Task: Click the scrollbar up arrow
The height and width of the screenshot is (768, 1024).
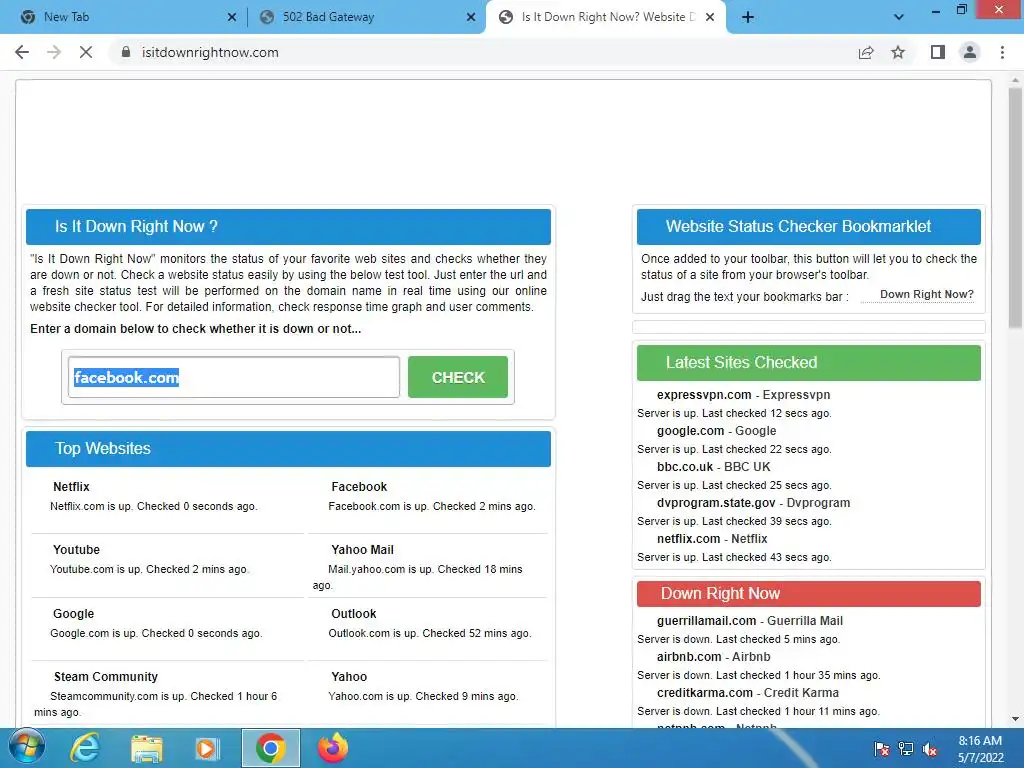Action: pyautogui.click(x=1015, y=80)
